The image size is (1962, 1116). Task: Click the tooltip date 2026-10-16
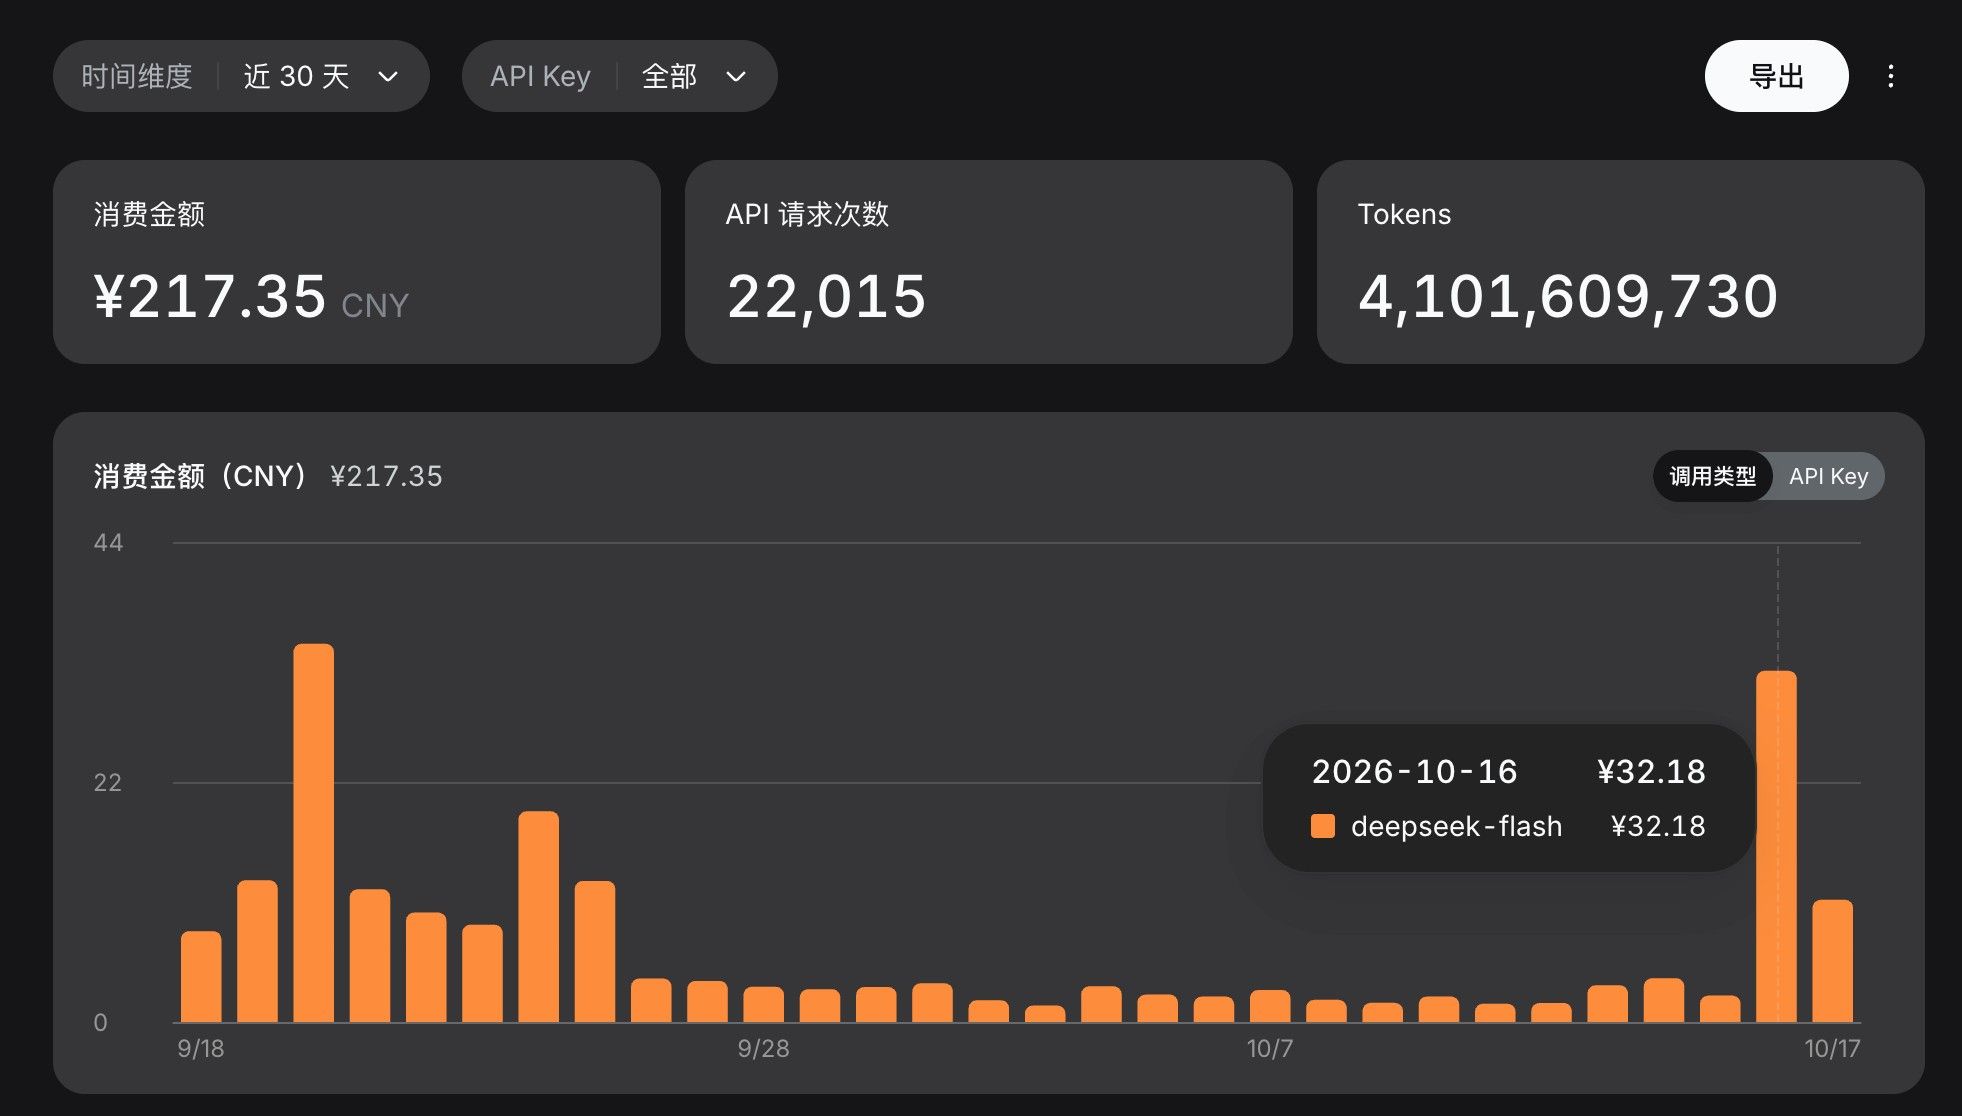1414,771
